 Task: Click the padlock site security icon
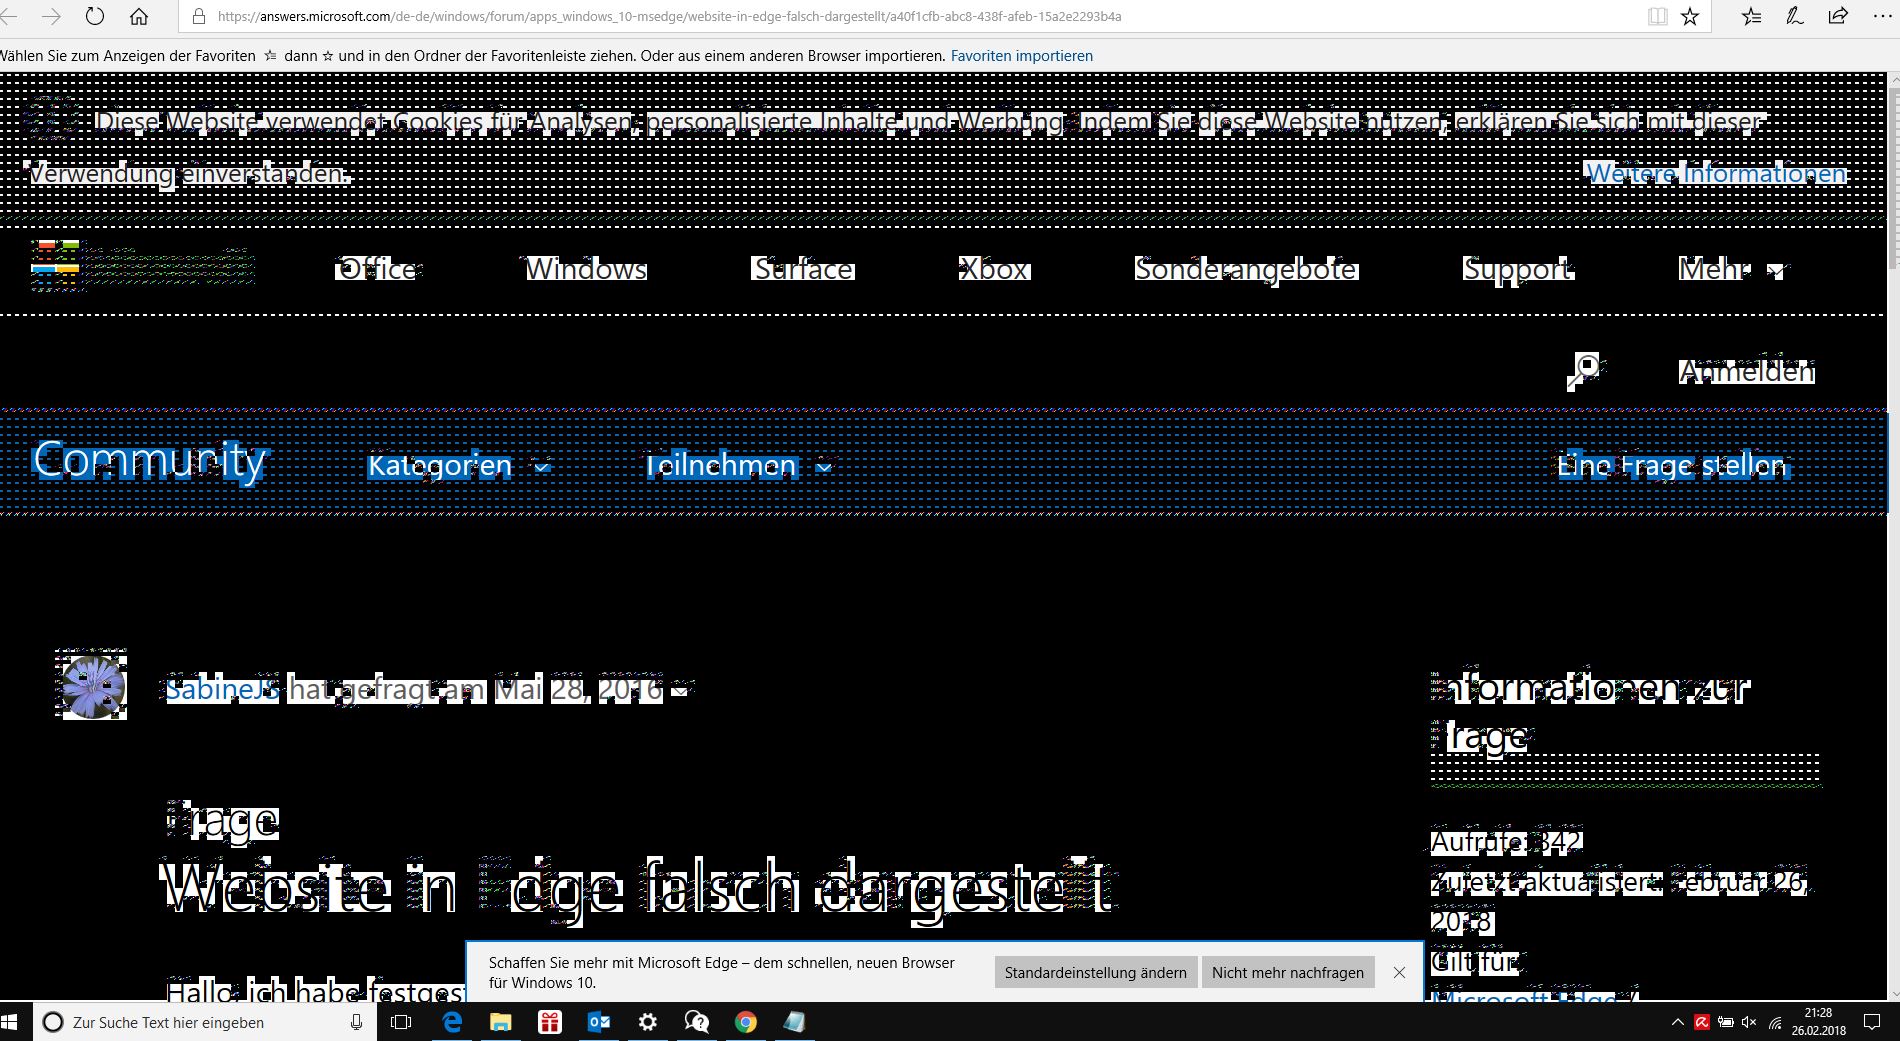tap(198, 16)
